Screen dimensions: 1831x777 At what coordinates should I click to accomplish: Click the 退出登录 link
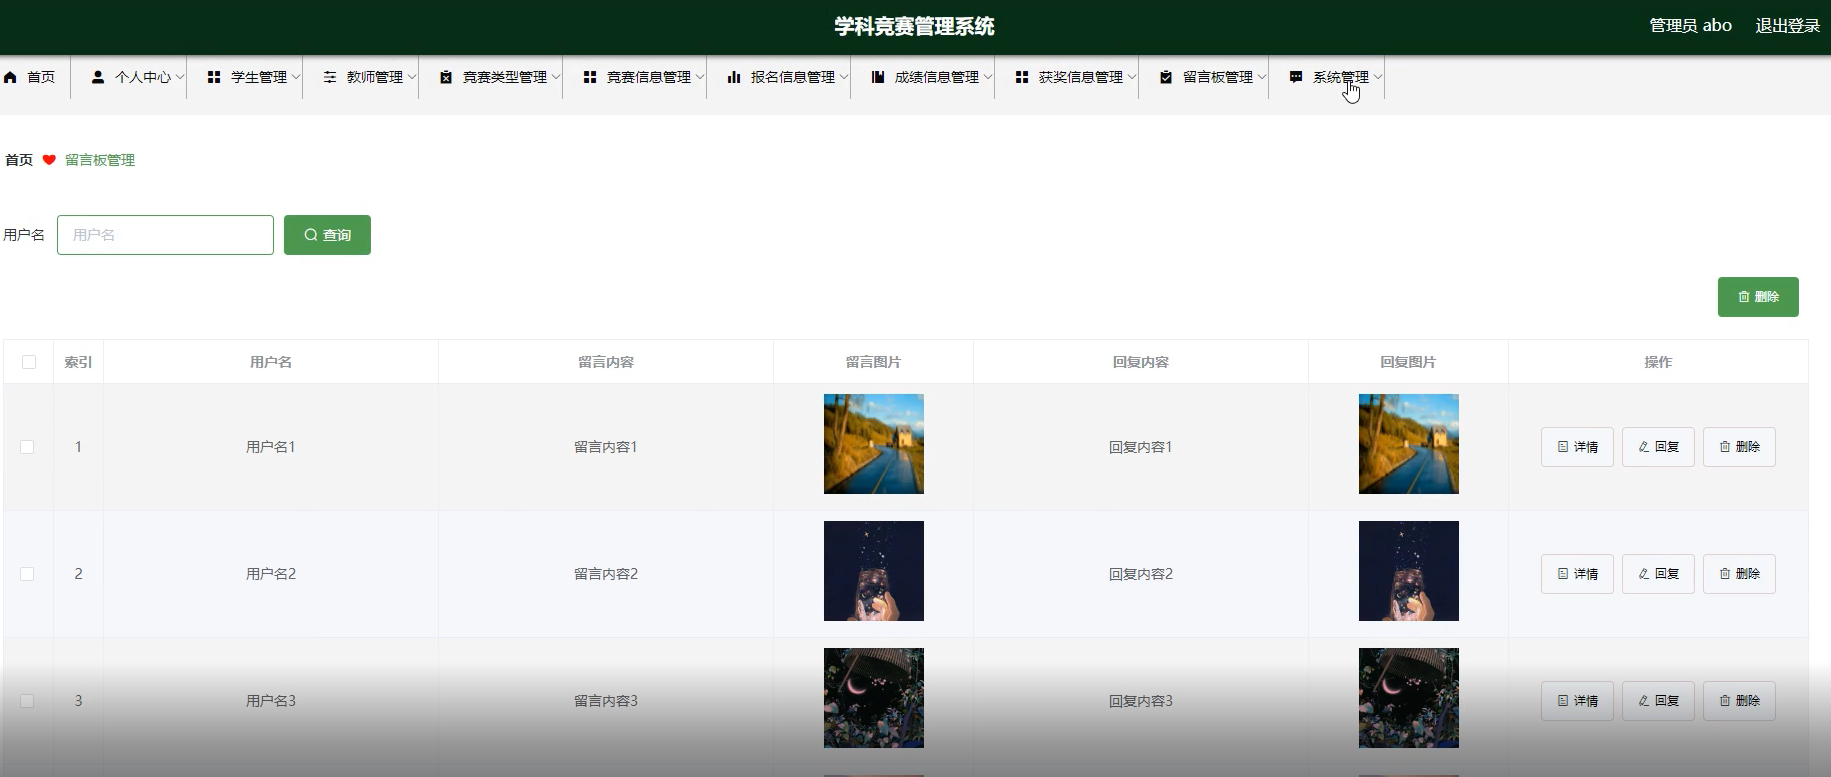coord(1788,26)
